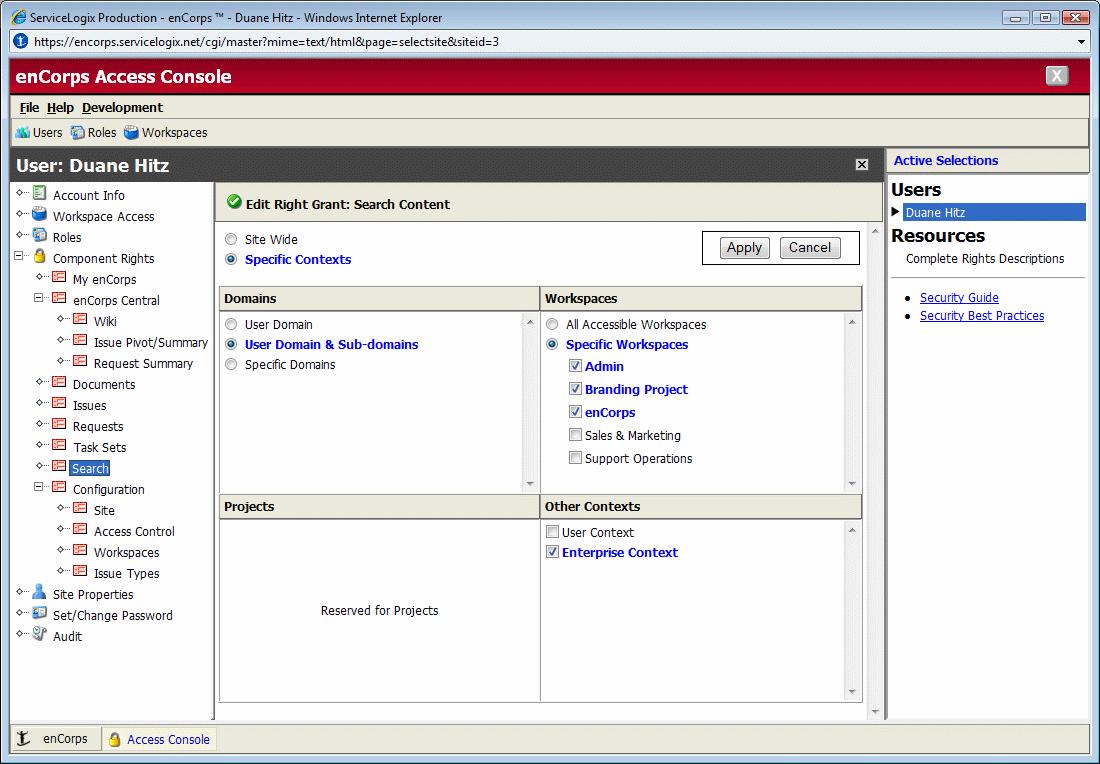Choose the User Domain radio button
The image size is (1100, 764).
231,324
